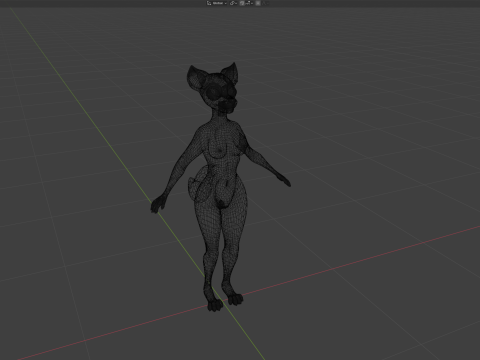Open the Pivot Point dropdown in the header
The width and height of the screenshot is (480, 360).
[233, 3]
